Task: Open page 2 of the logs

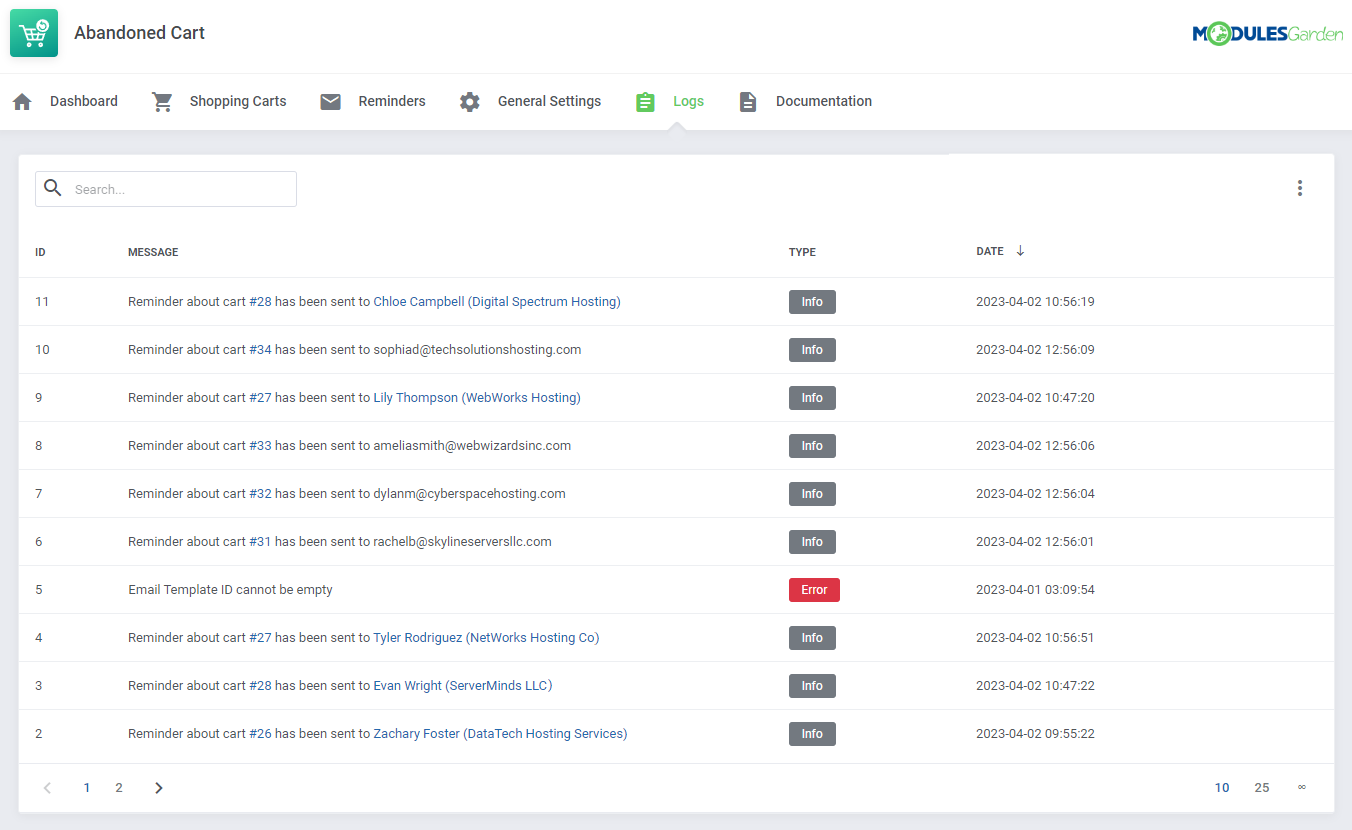Action: 118,787
